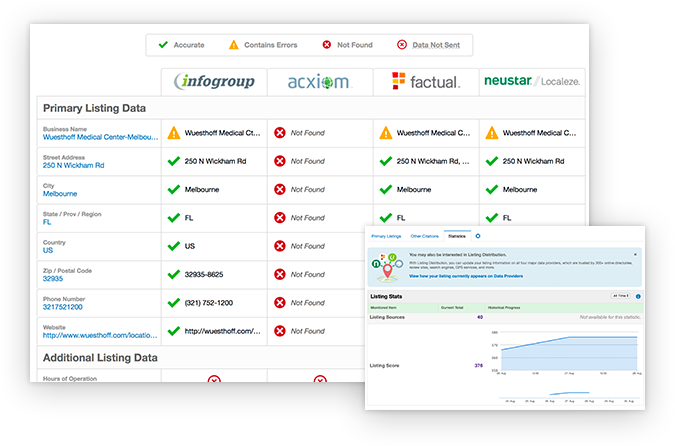The width and height of the screenshot is (675, 446).
Task: Click Not Found icon in Acxiom Street Address
Action: [281, 160]
